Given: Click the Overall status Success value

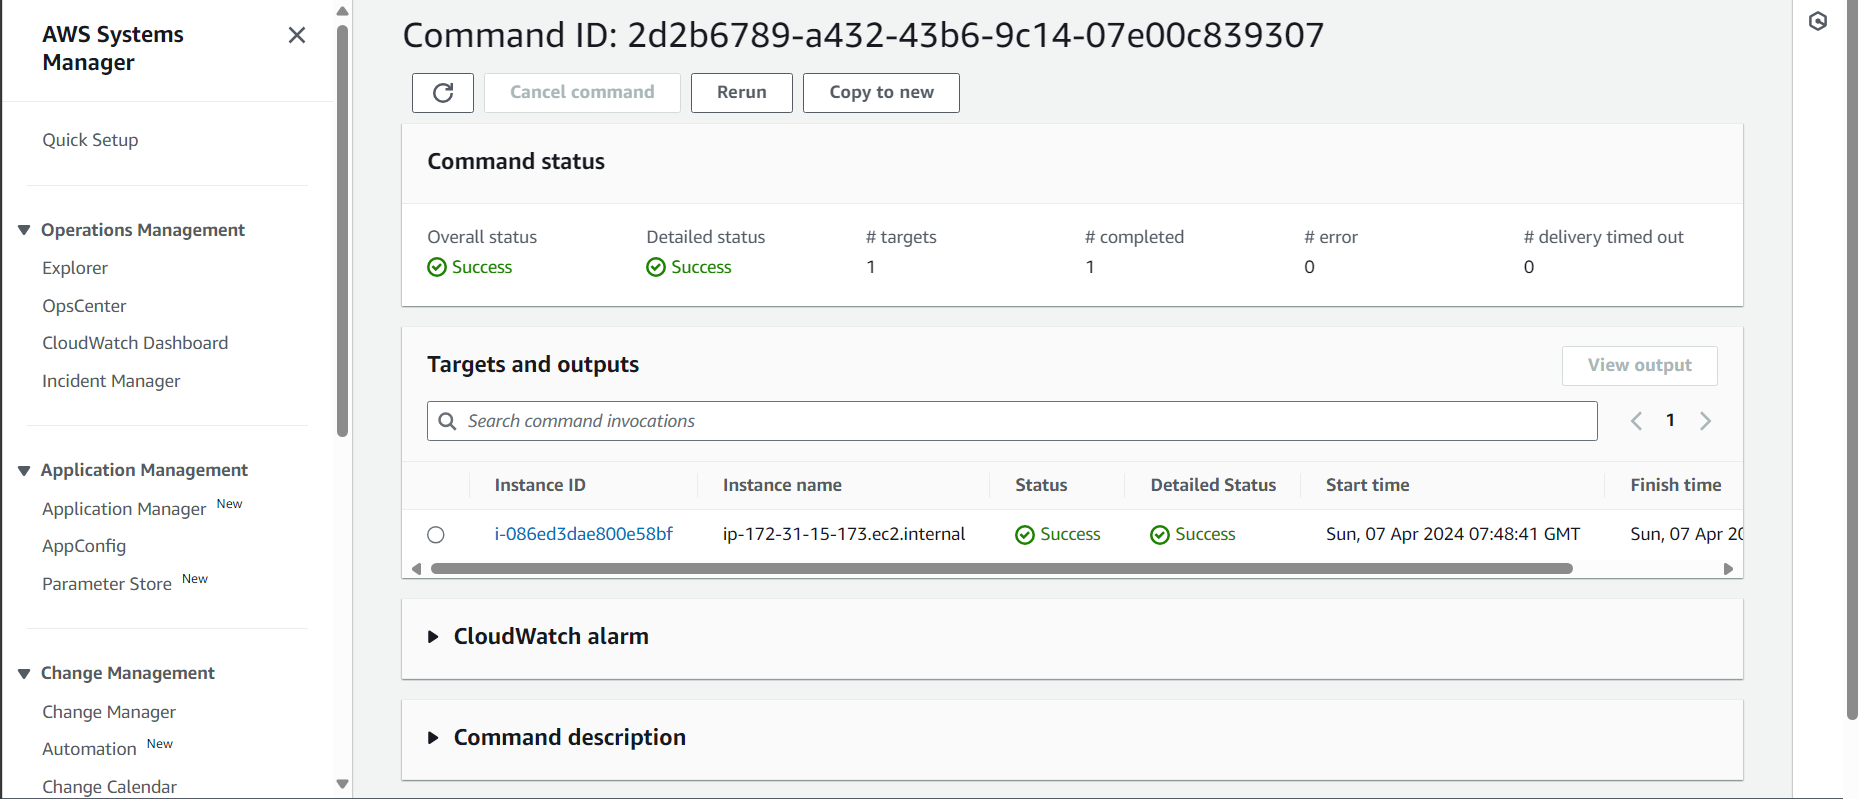Looking at the screenshot, I should coord(470,267).
